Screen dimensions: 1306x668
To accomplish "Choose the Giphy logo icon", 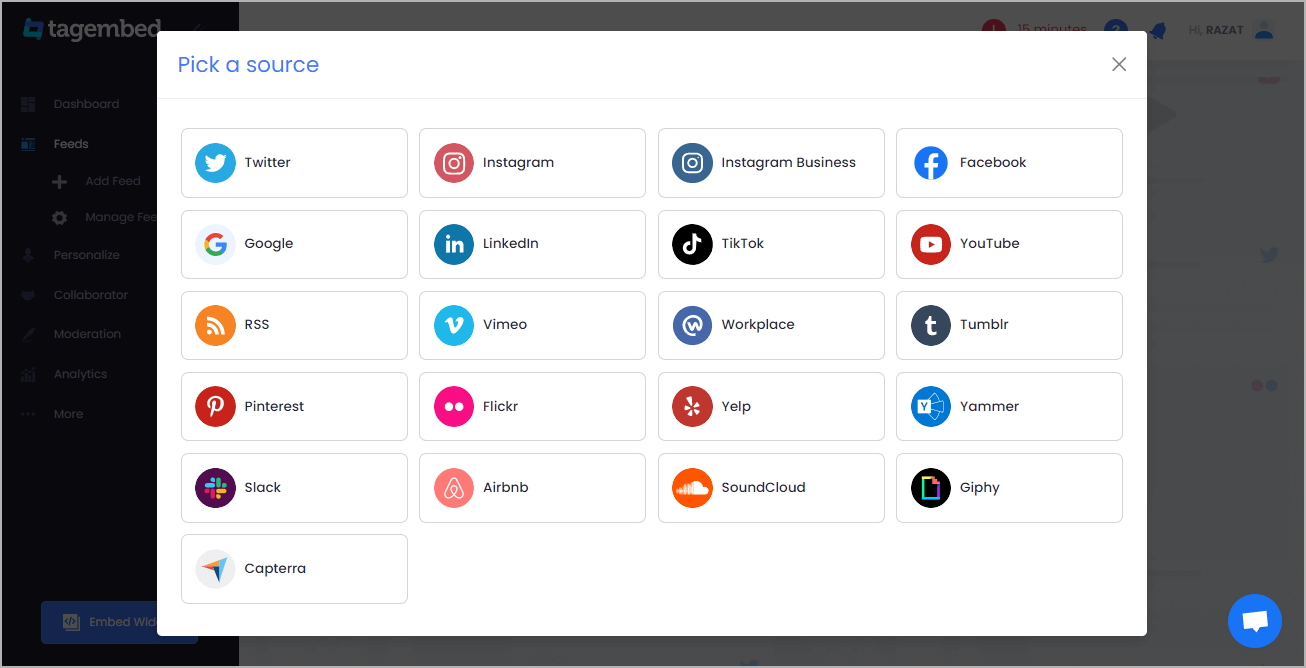I will point(930,488).
